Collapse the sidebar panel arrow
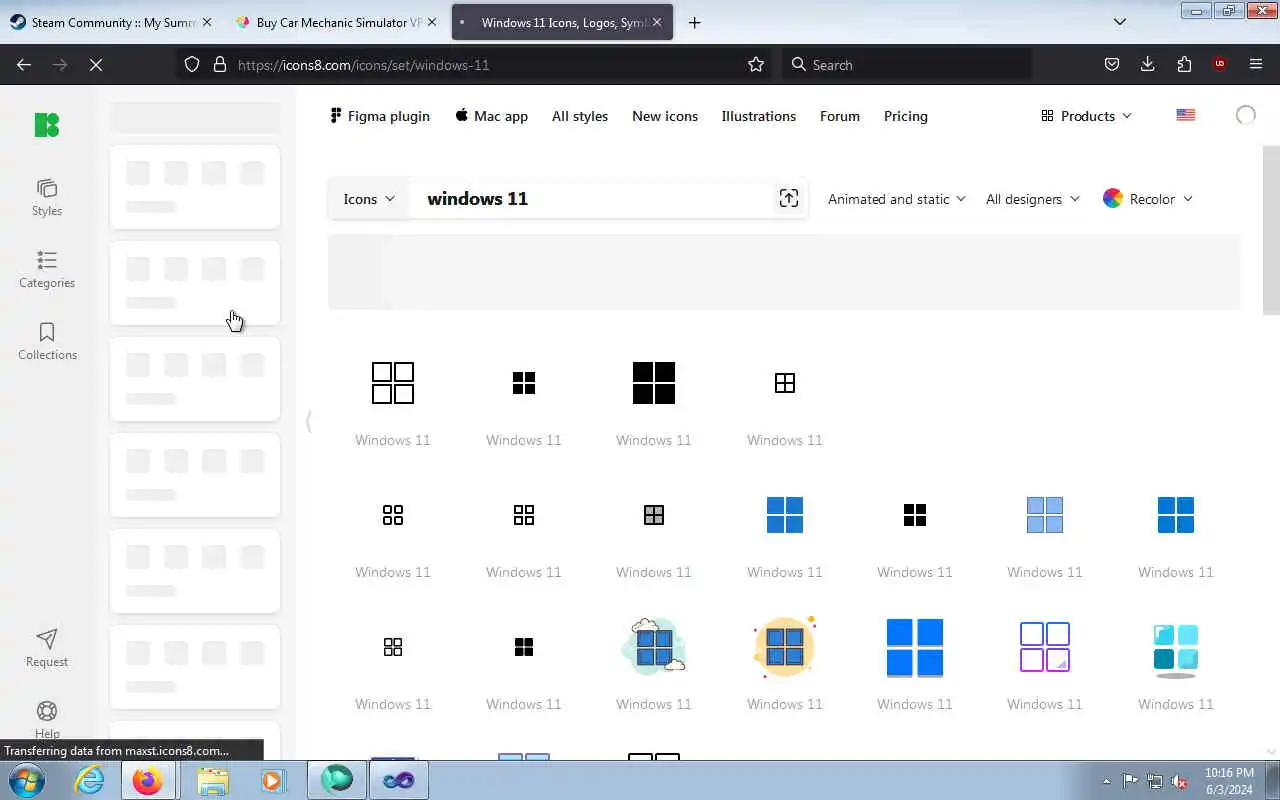This screenshot has width=1280, height=800. point(308,422)
